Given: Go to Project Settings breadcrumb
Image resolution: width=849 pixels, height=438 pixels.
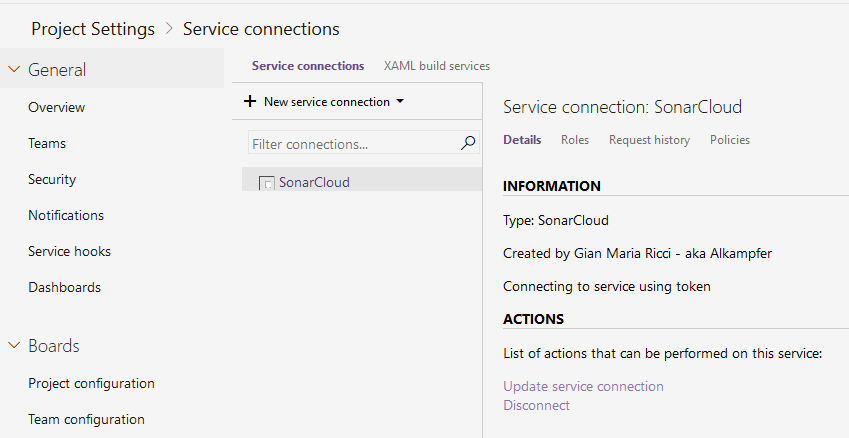Looking at the screenshot, I should tap(93, 29).
